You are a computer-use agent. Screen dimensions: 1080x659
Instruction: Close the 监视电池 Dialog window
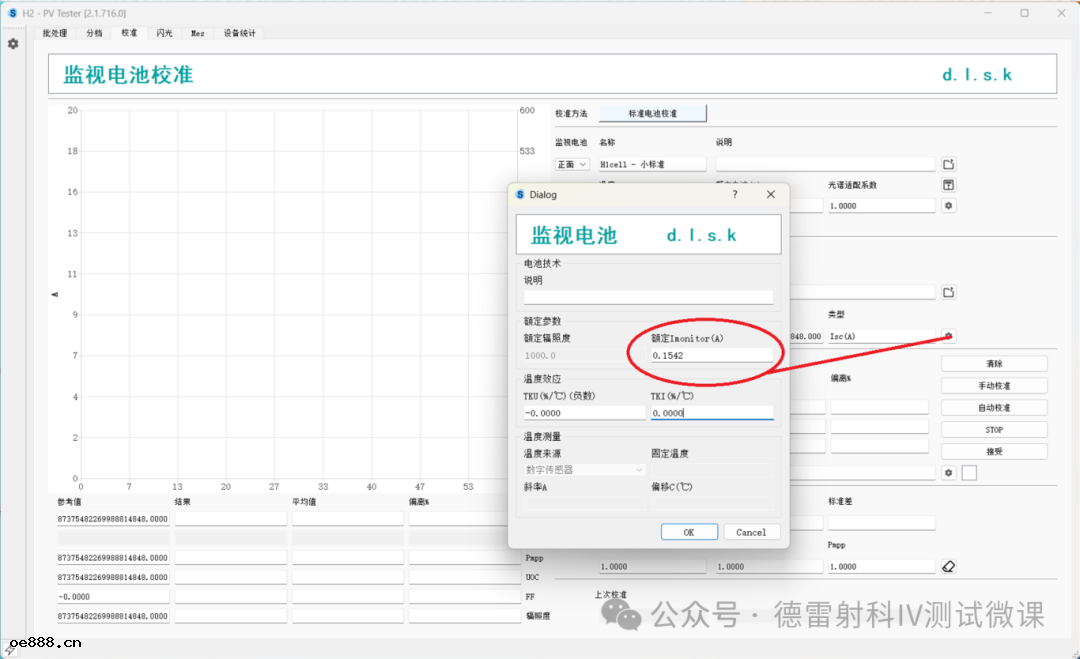pos(771,195)
